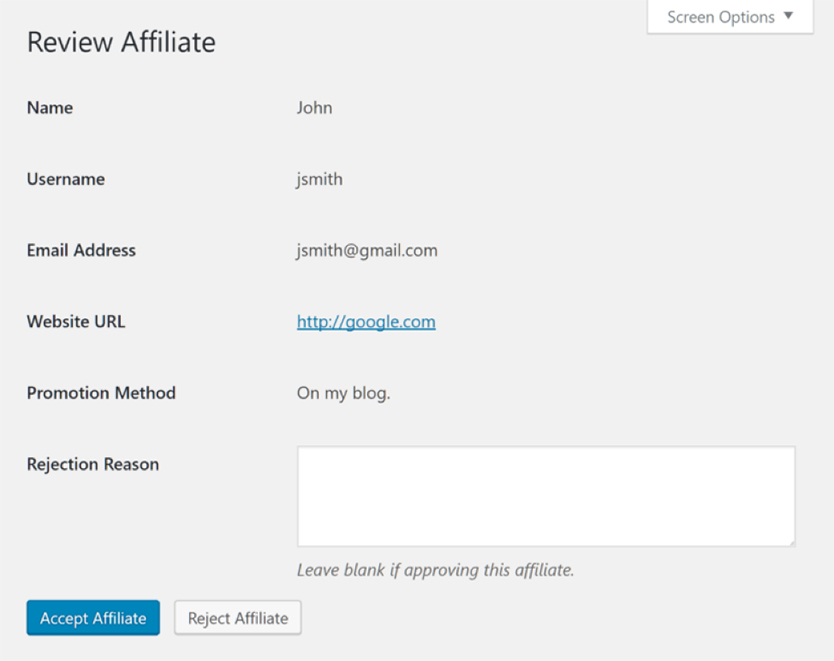The width and height of the screenshot is (834, 661).
Task: Click the 'Leave blank if approving' hint
Action: pos(435,570)
